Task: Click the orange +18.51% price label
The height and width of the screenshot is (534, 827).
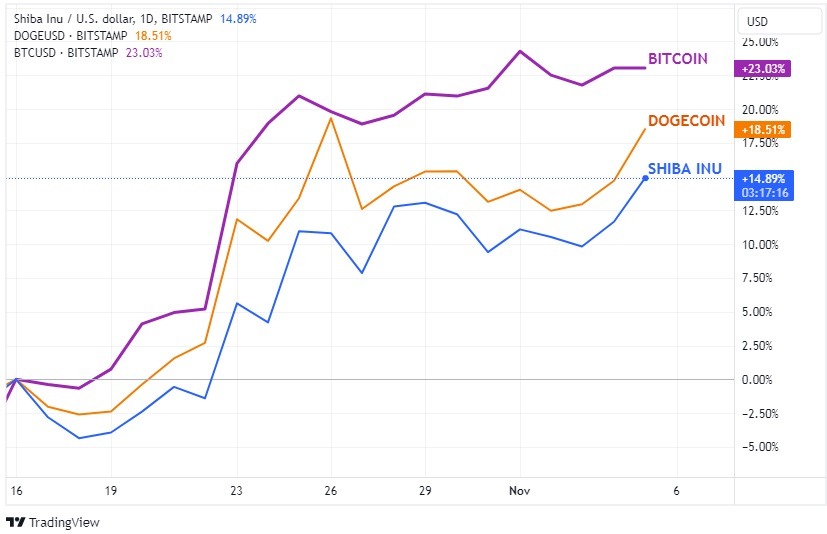Action: pyautogui.click(x=765, y=129)
